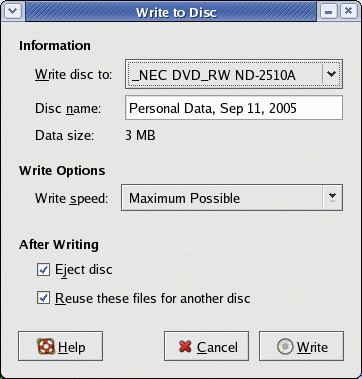Click the Reuse these files label text
Viewport: 362px width, 379px height.
[153, 298]
